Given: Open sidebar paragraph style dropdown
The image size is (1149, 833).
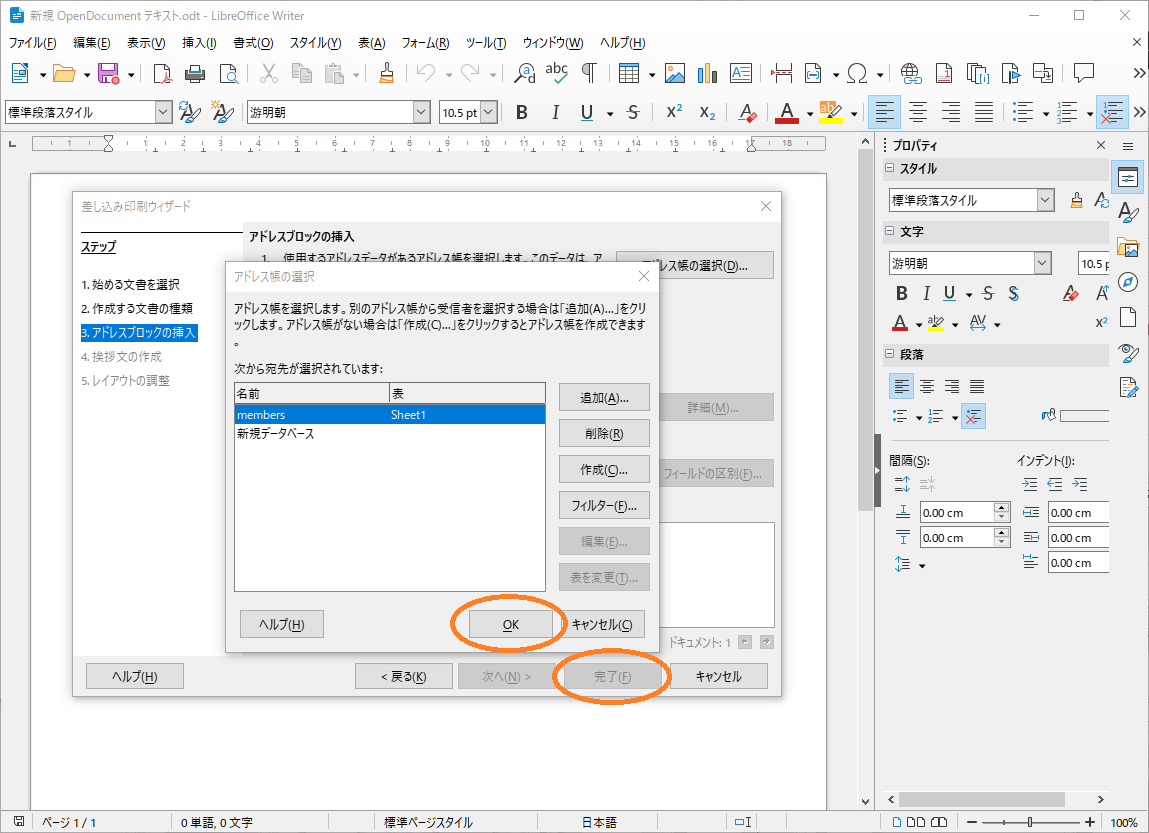Looking at the screenshot, I should (x=1046, y=200).
